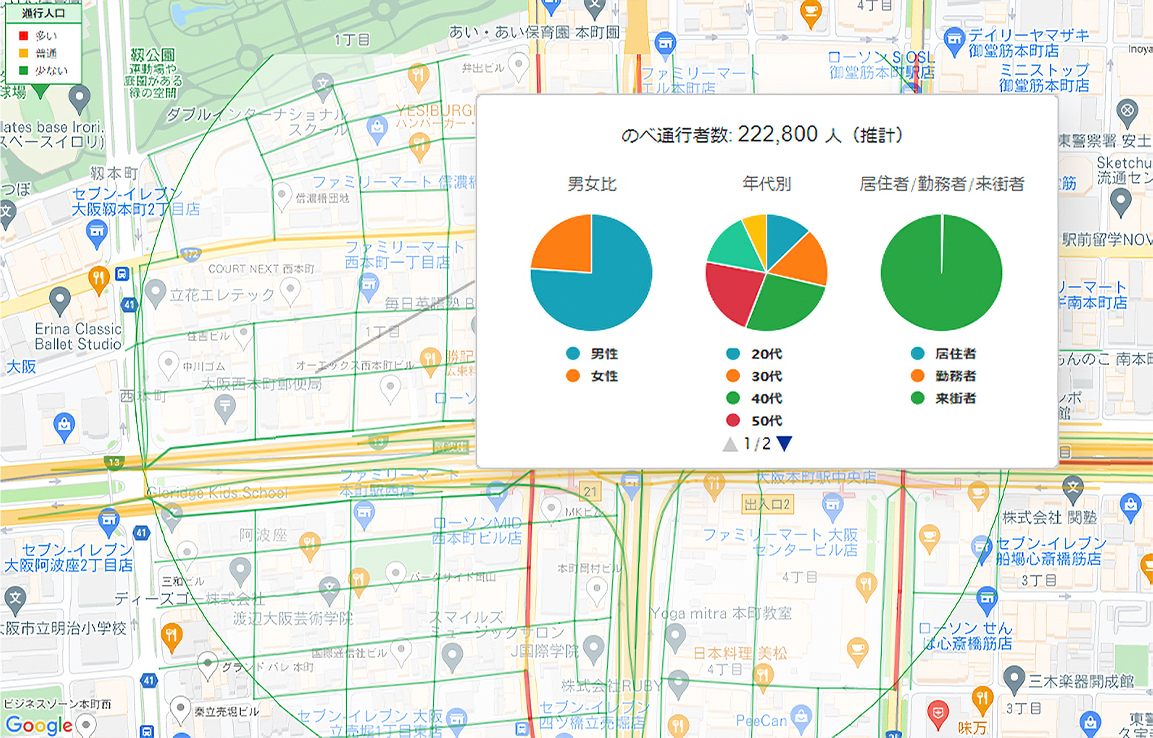Screen dimensions: 1153x738
Task: Click the 30代 legend item
Action: [754, 376]
